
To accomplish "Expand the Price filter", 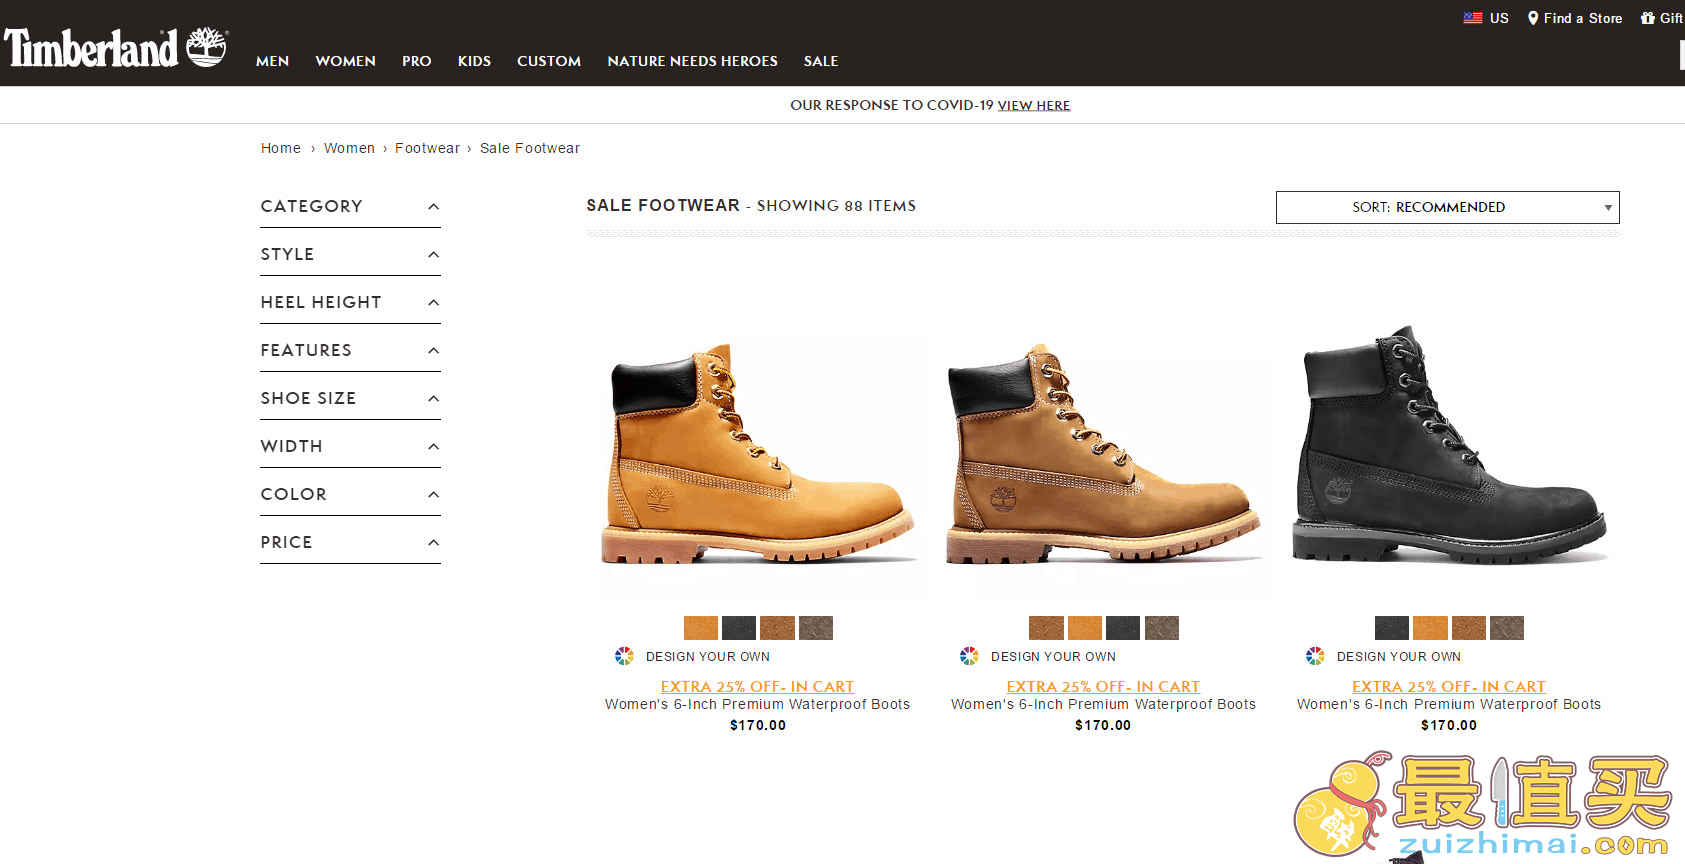I will (x=350, y=542).
